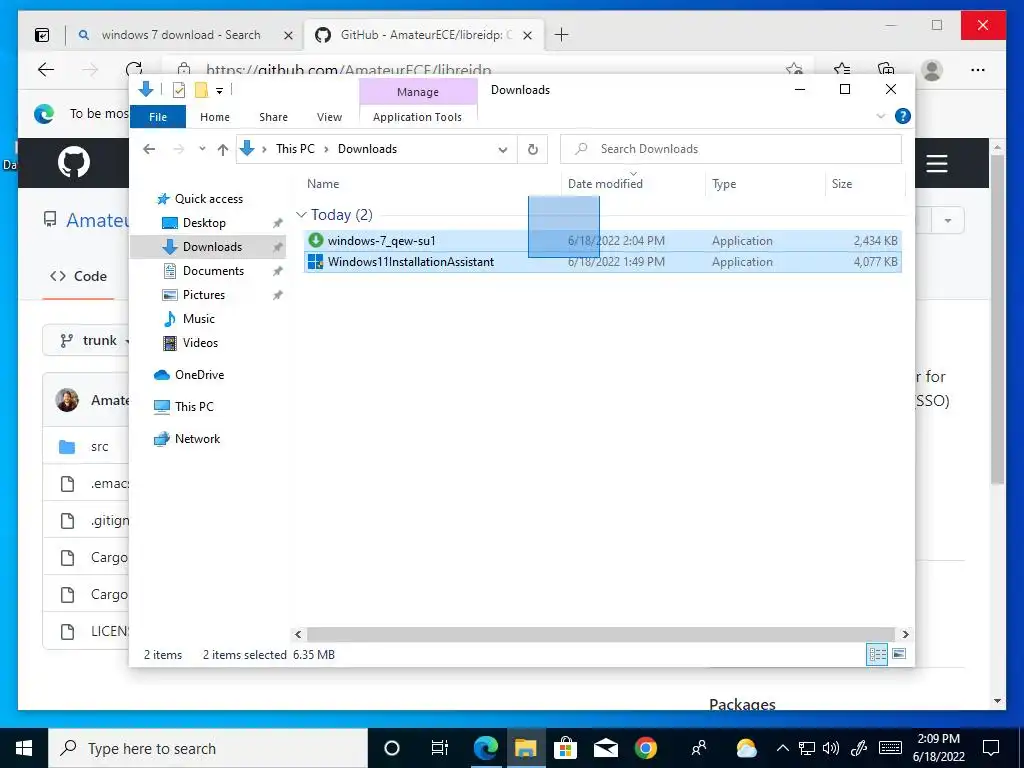Open the Windows Start menu
Image resolution: width=1024 pixels, height=768 pixels.
tap(24, 748)
